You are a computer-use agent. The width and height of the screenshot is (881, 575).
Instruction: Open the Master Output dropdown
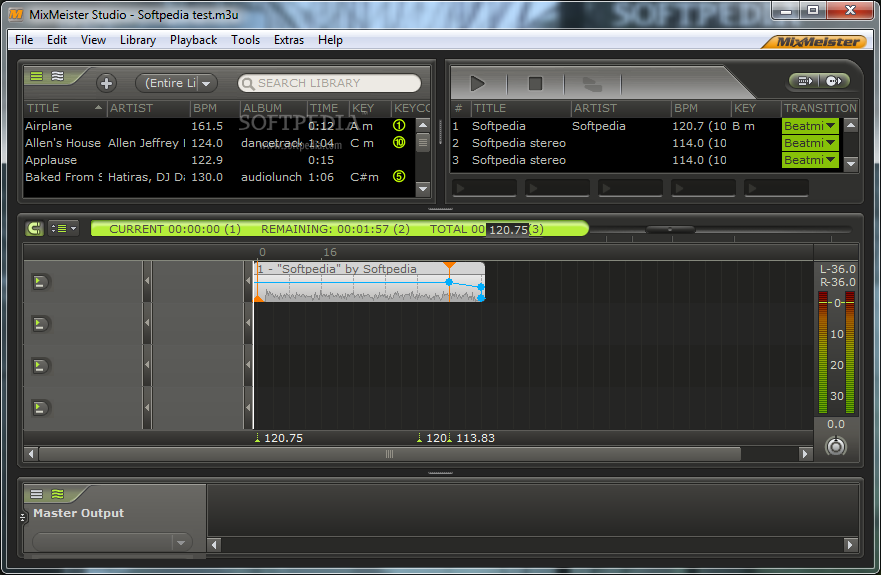(181, 542)
